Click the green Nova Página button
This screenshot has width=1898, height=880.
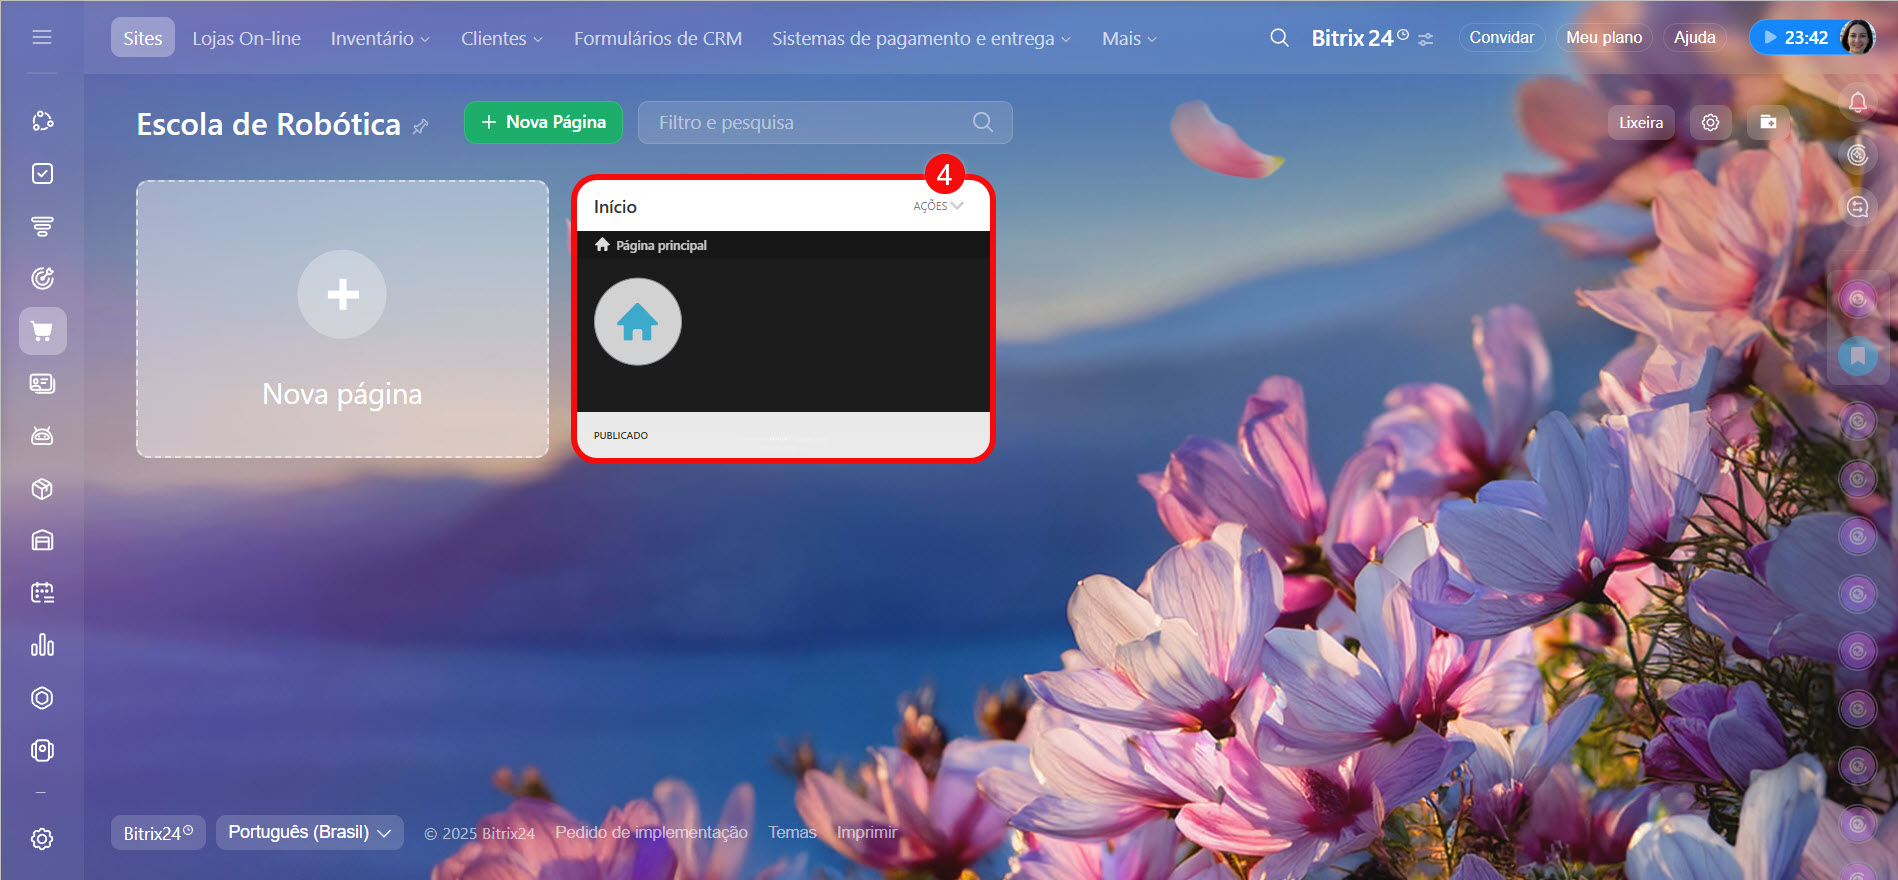click(x=543, y=122)
